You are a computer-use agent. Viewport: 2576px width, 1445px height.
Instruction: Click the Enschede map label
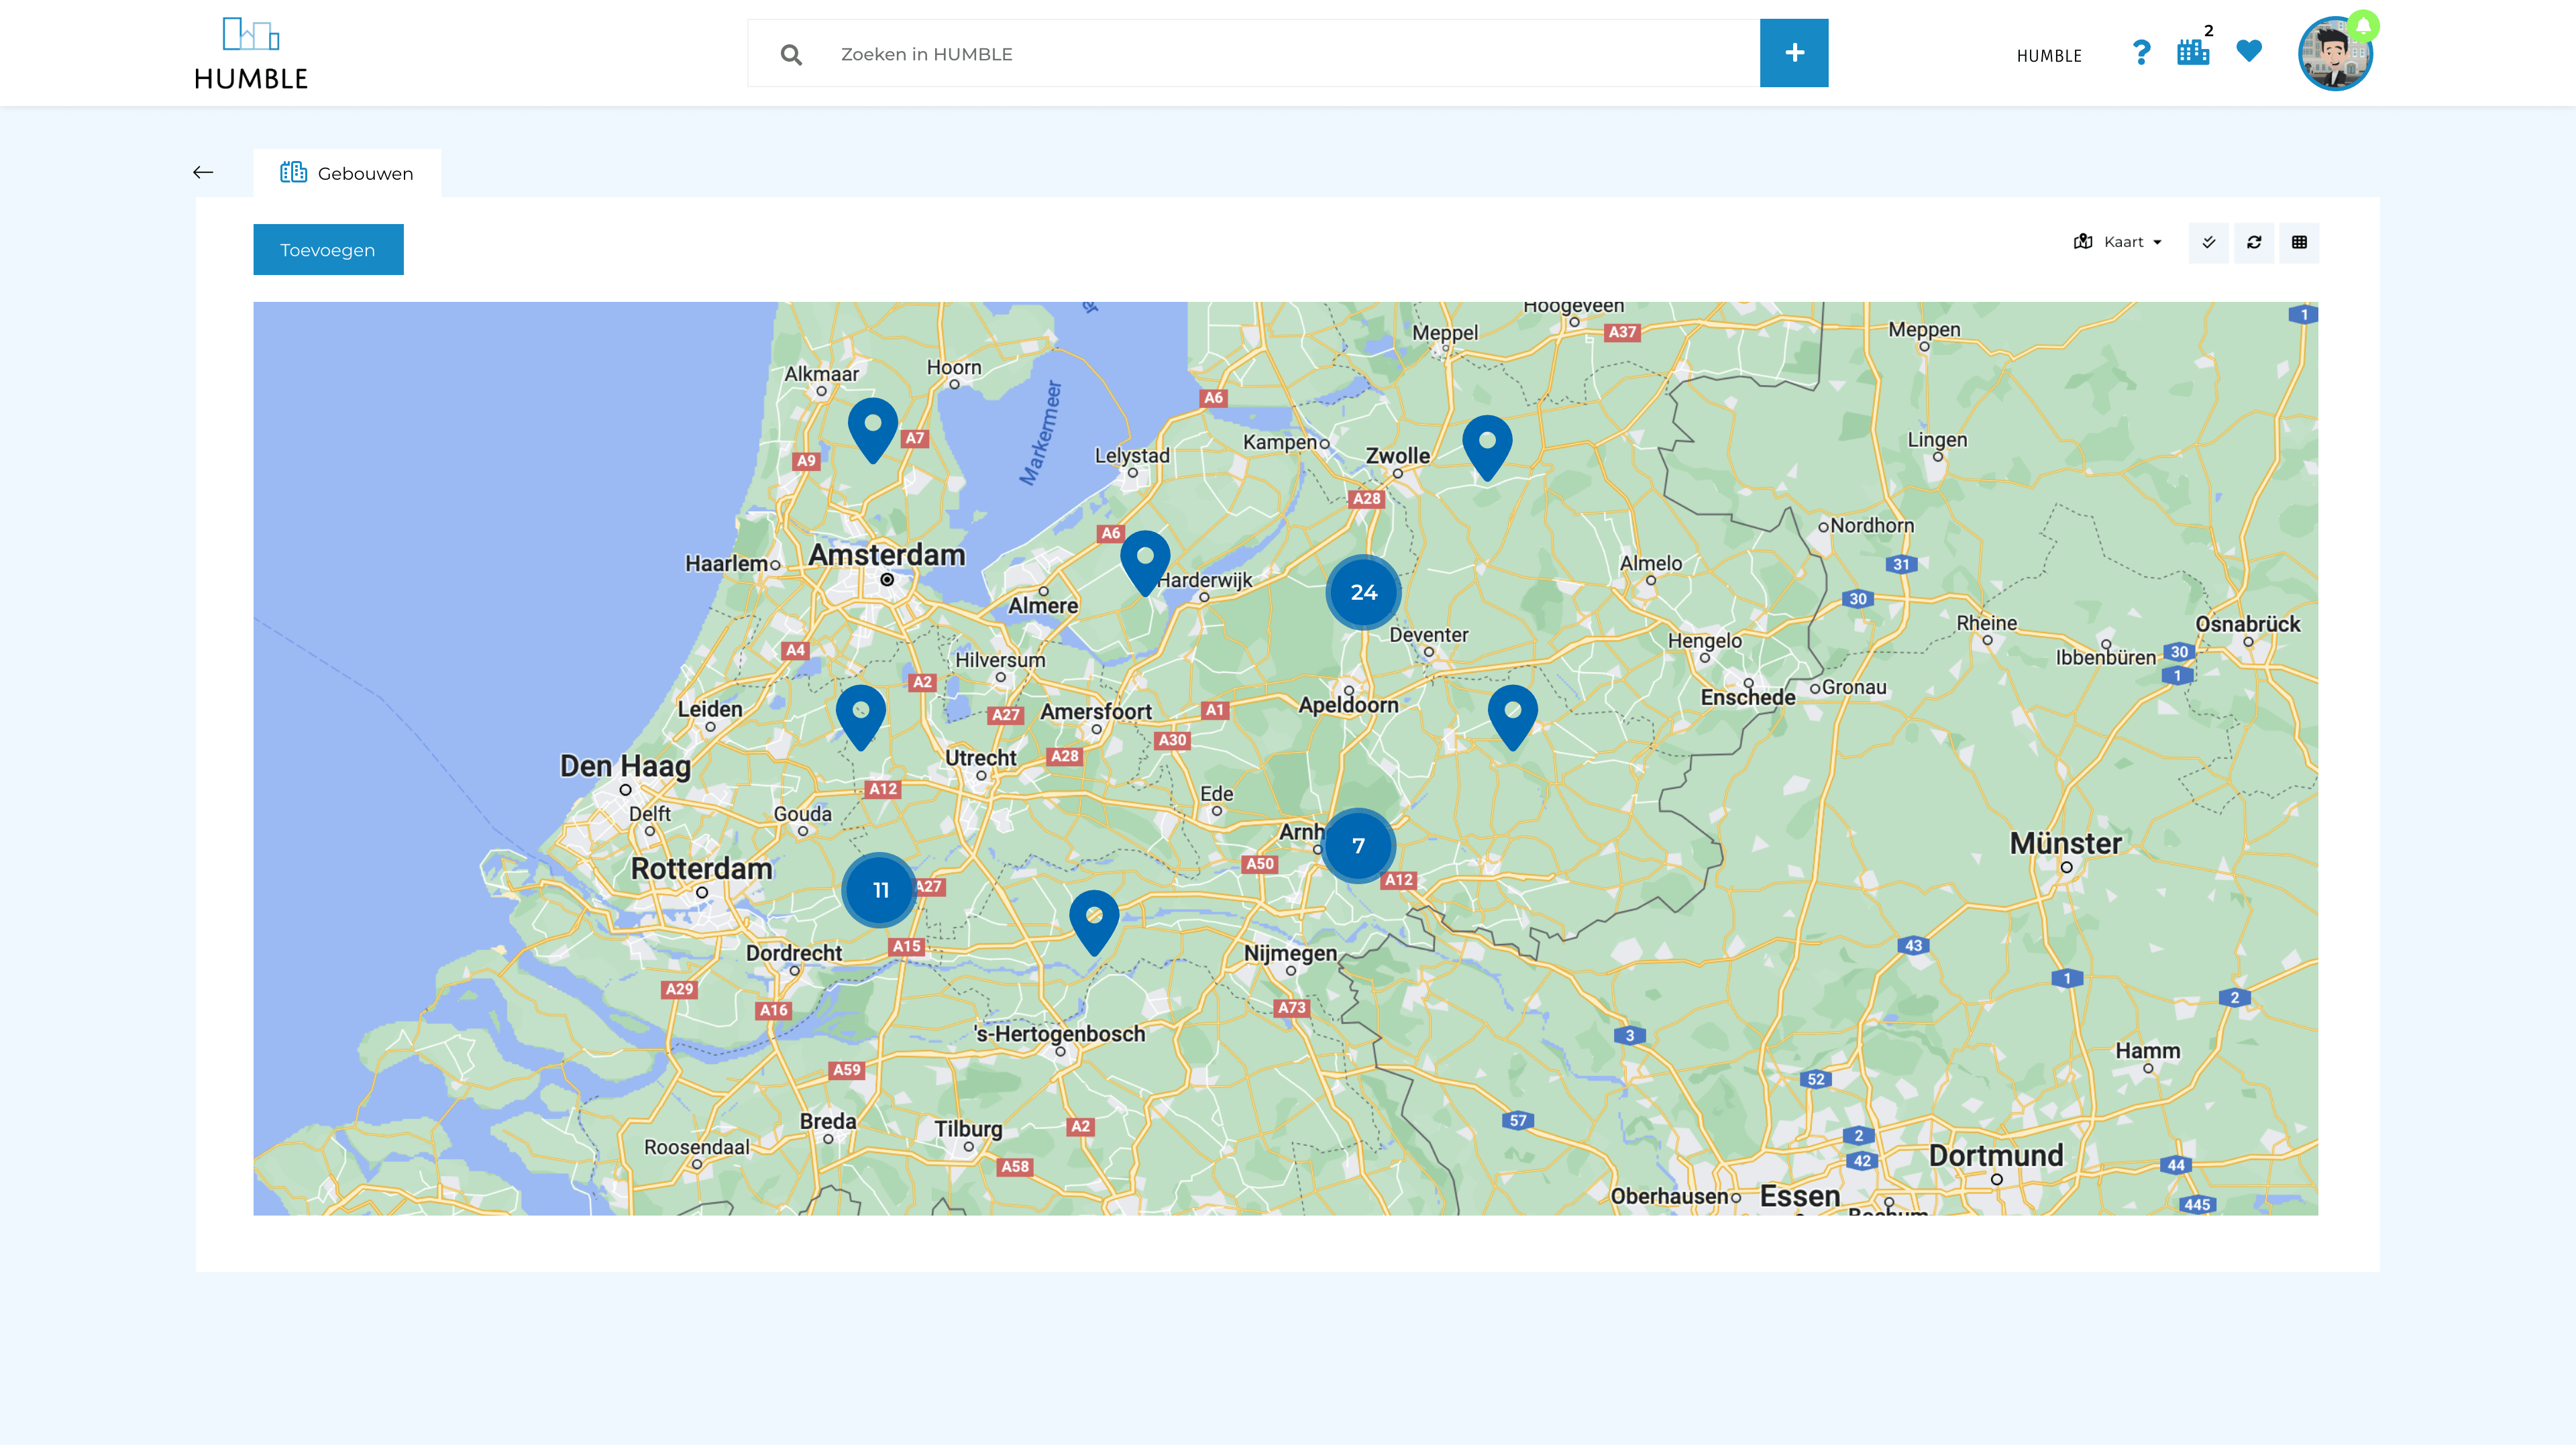click(x=1748, y=697)
